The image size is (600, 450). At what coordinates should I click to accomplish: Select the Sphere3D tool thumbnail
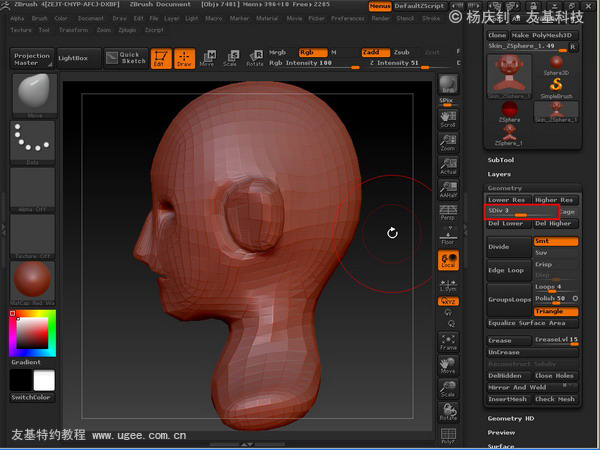[556, 65]
